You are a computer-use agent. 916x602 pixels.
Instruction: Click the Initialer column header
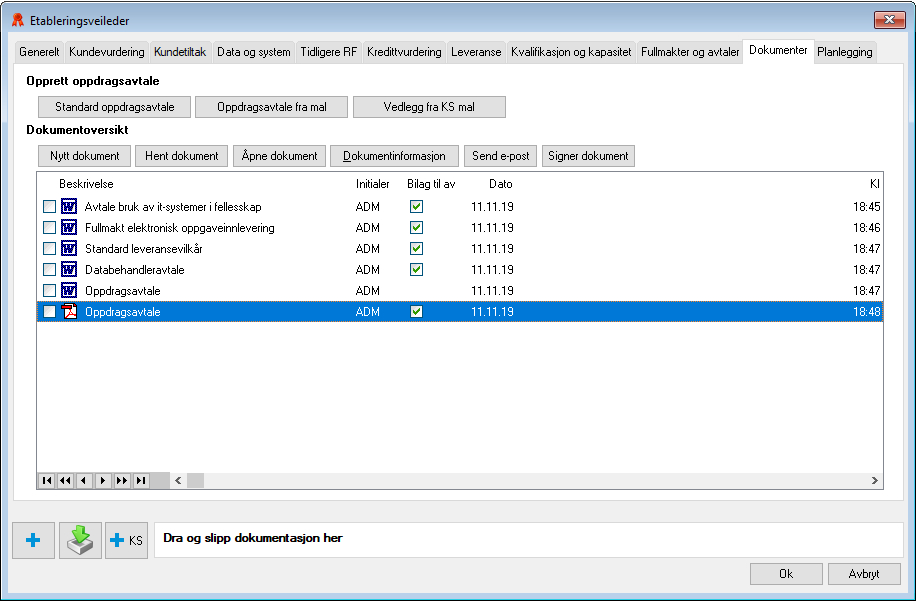point(373,184)
